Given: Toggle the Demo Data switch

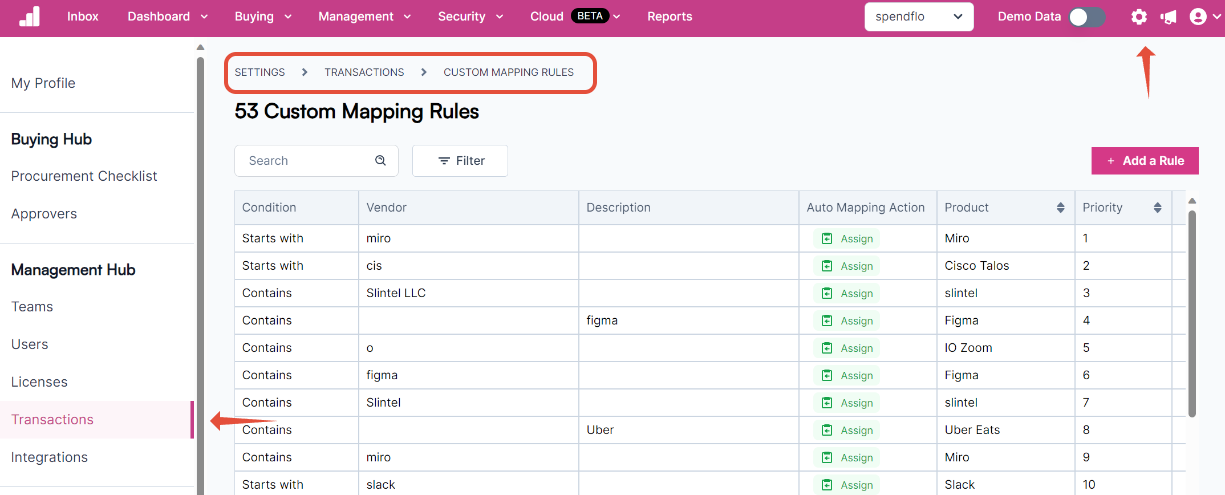Looking at the screenshot, I should [1087, 17].
